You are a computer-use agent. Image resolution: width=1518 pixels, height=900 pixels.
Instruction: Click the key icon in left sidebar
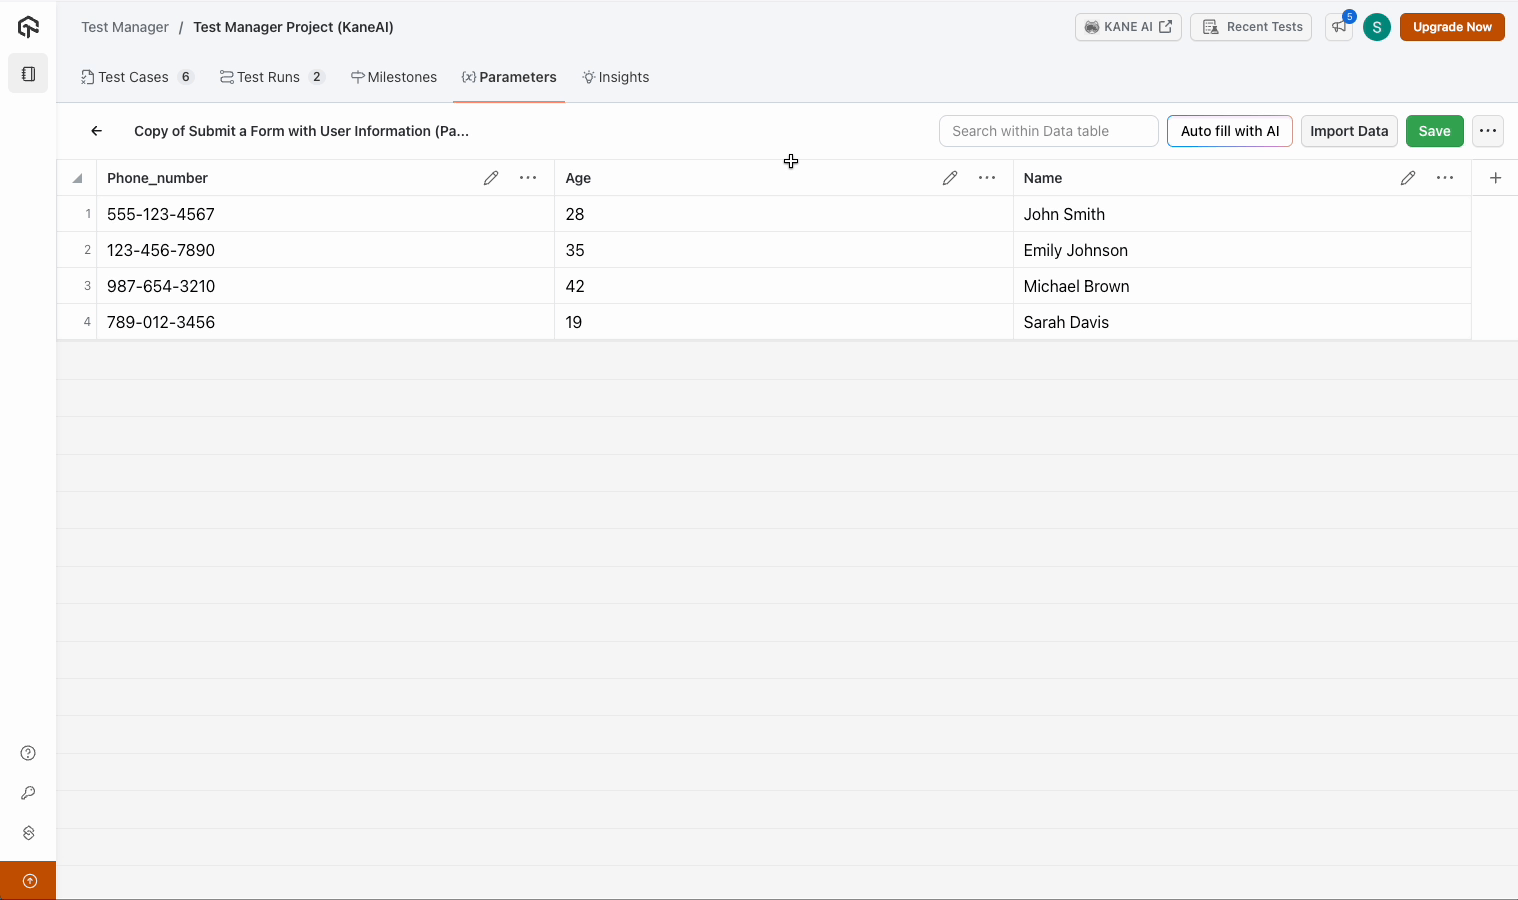(28, 793)
